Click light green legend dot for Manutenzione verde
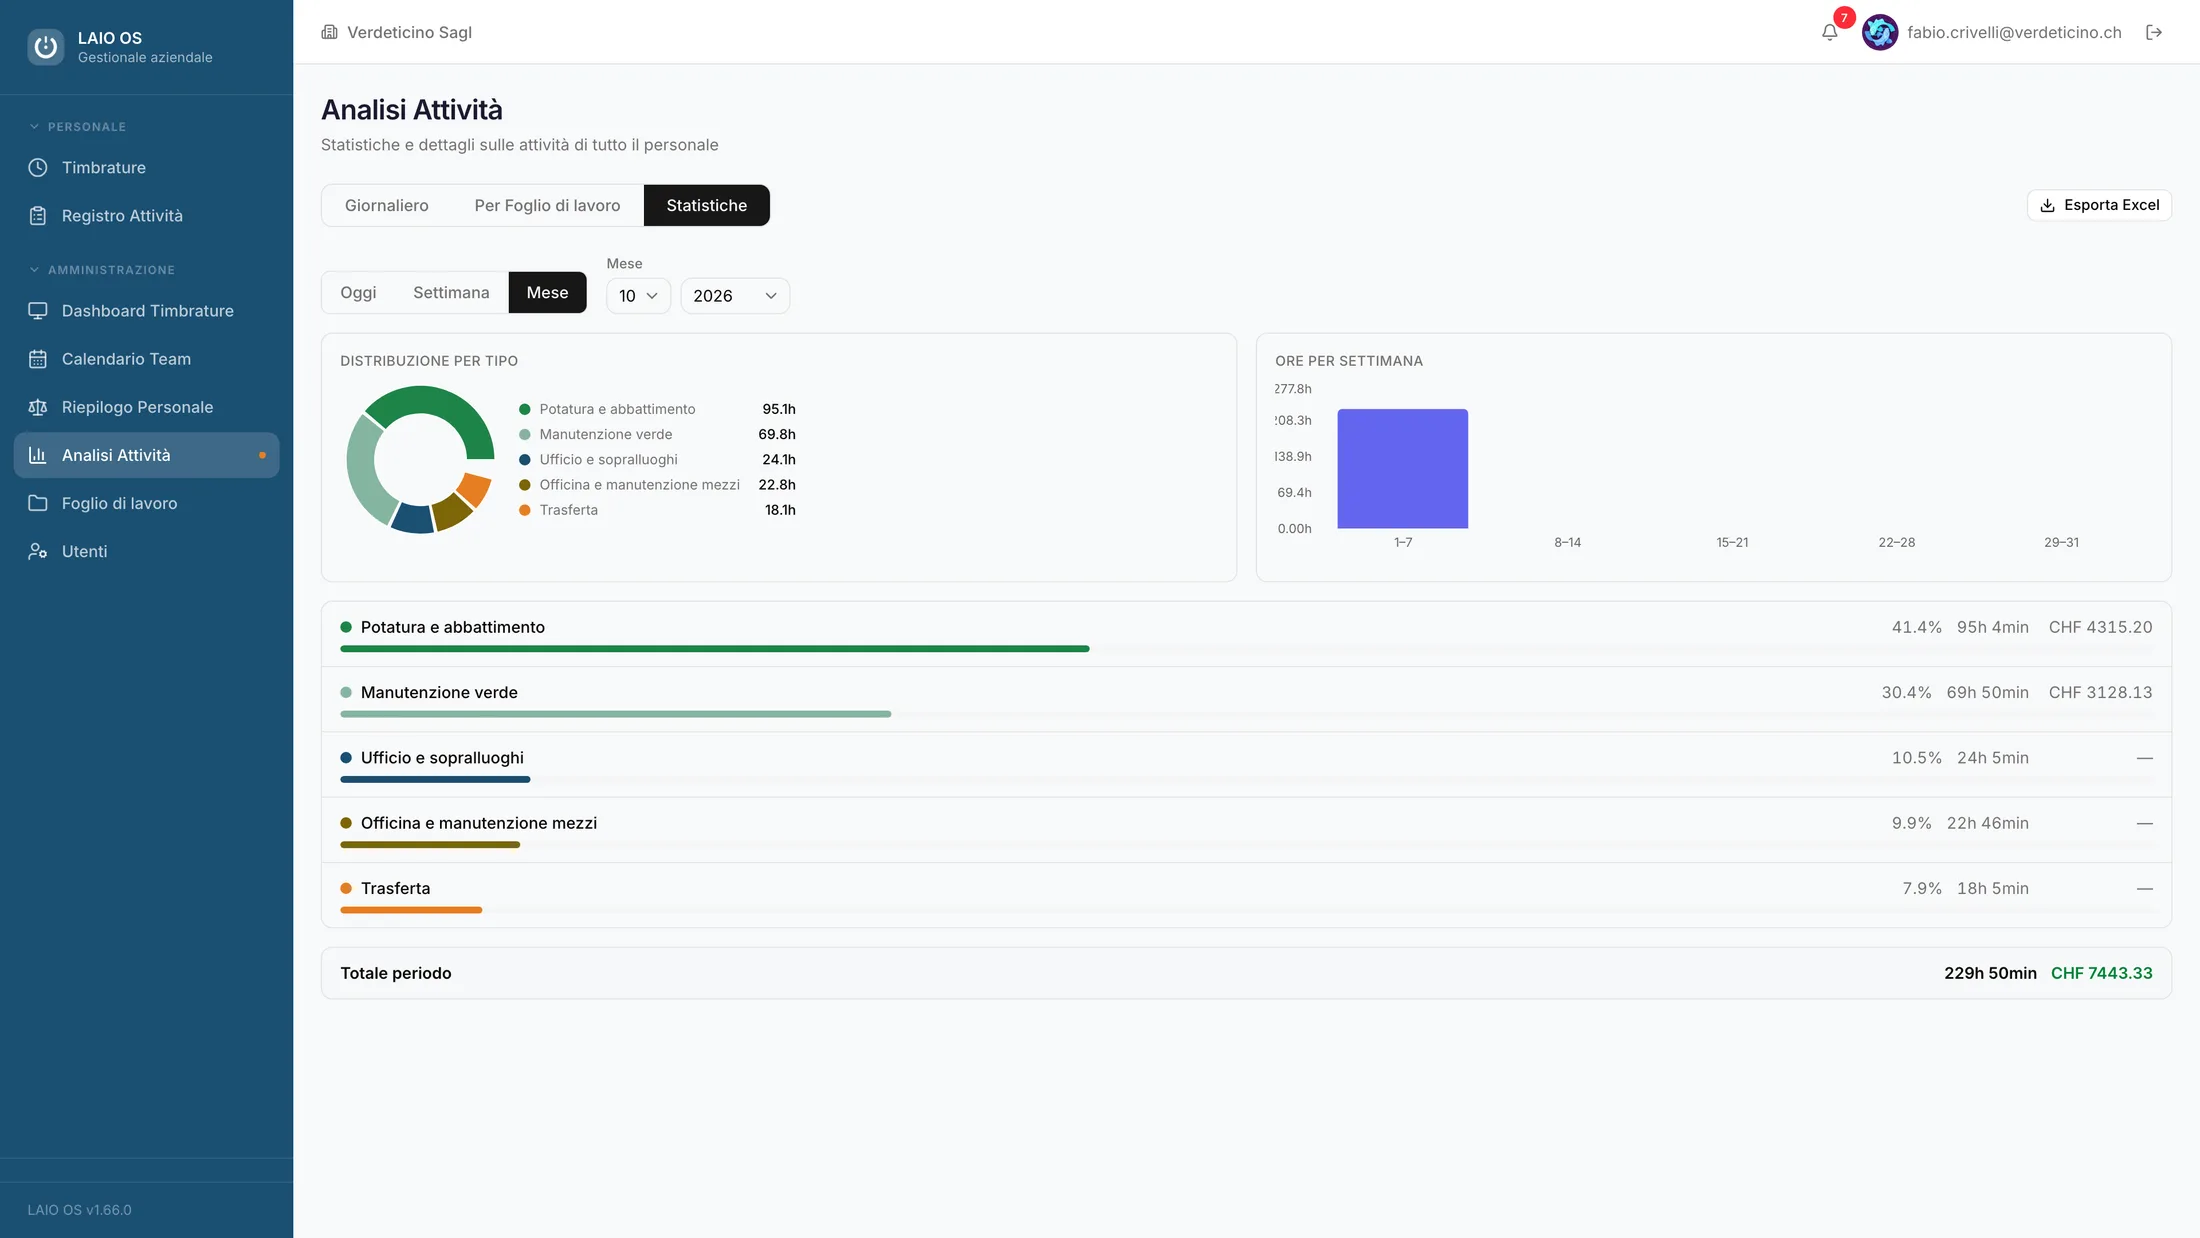The height and width of the screenshot is (1238, 2200). [524, 434]
